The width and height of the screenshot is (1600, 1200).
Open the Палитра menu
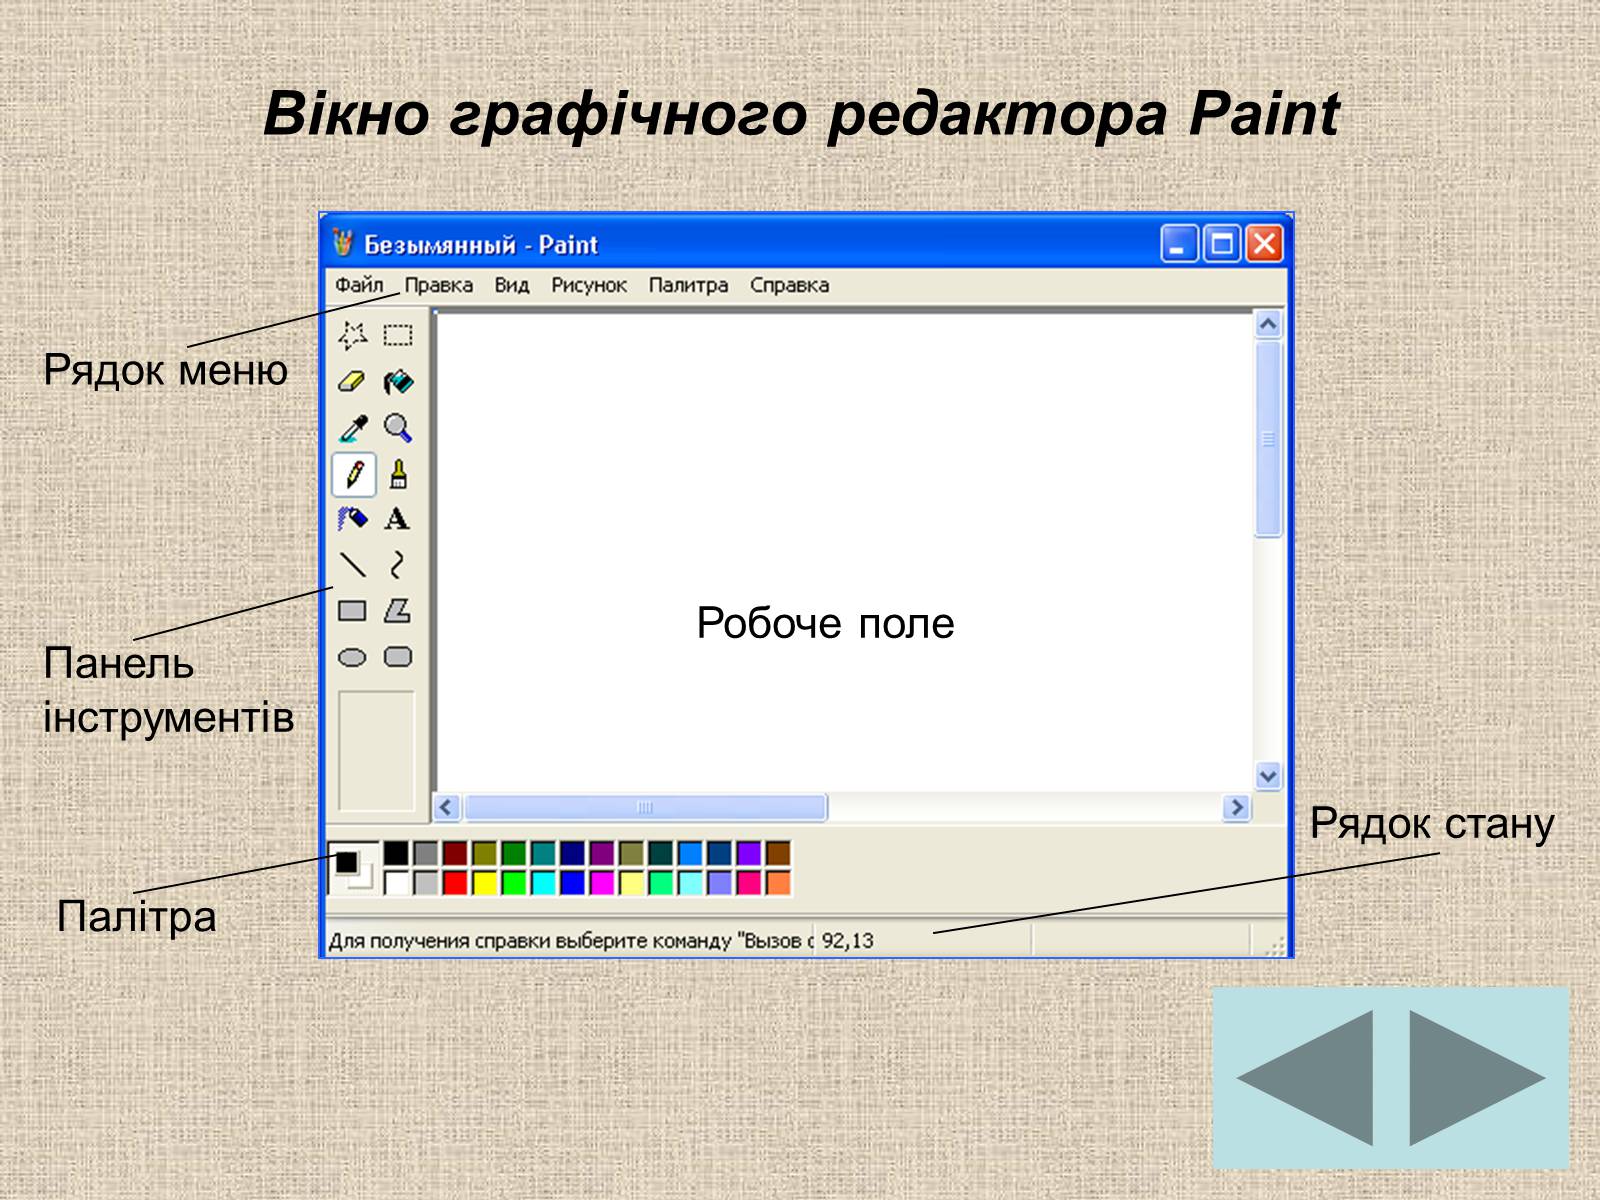[688, 285]
